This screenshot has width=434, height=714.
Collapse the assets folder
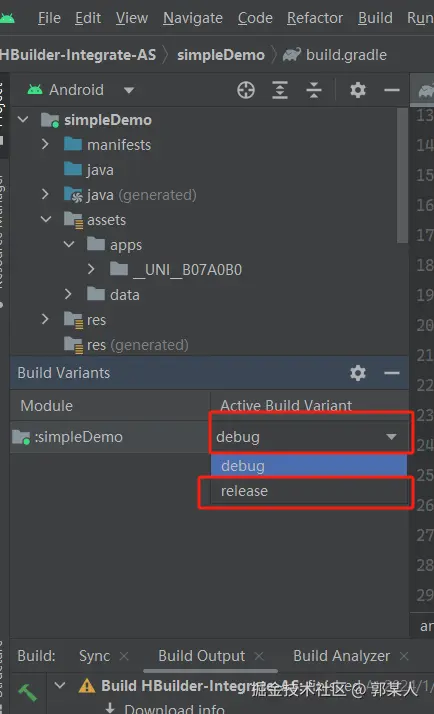(46, 219)
